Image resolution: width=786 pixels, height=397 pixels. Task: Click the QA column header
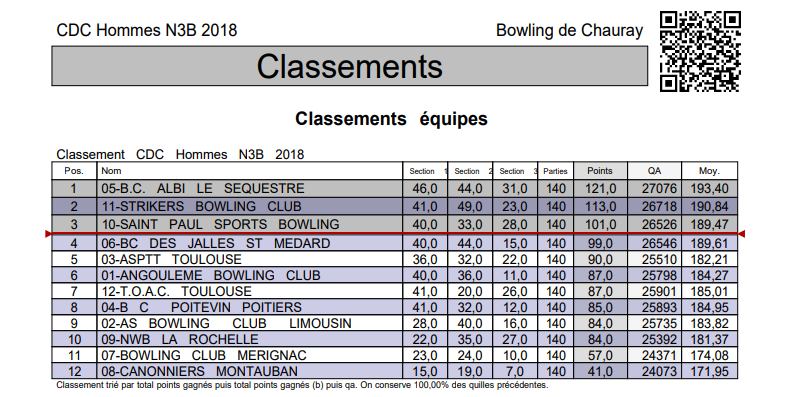tap(654, 171)
